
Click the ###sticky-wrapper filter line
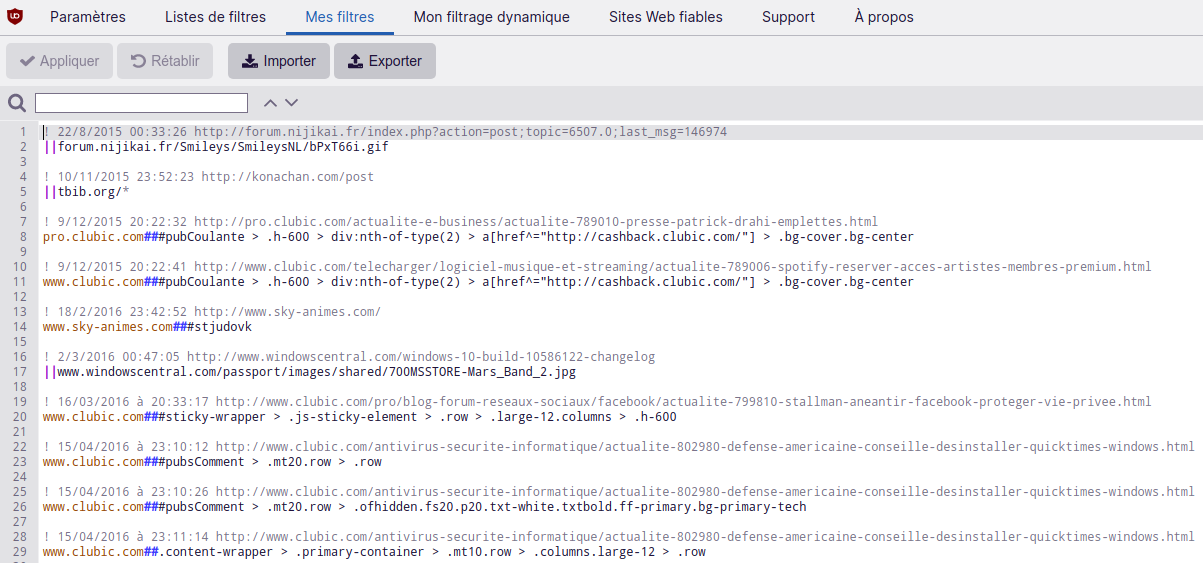point(360,417)
